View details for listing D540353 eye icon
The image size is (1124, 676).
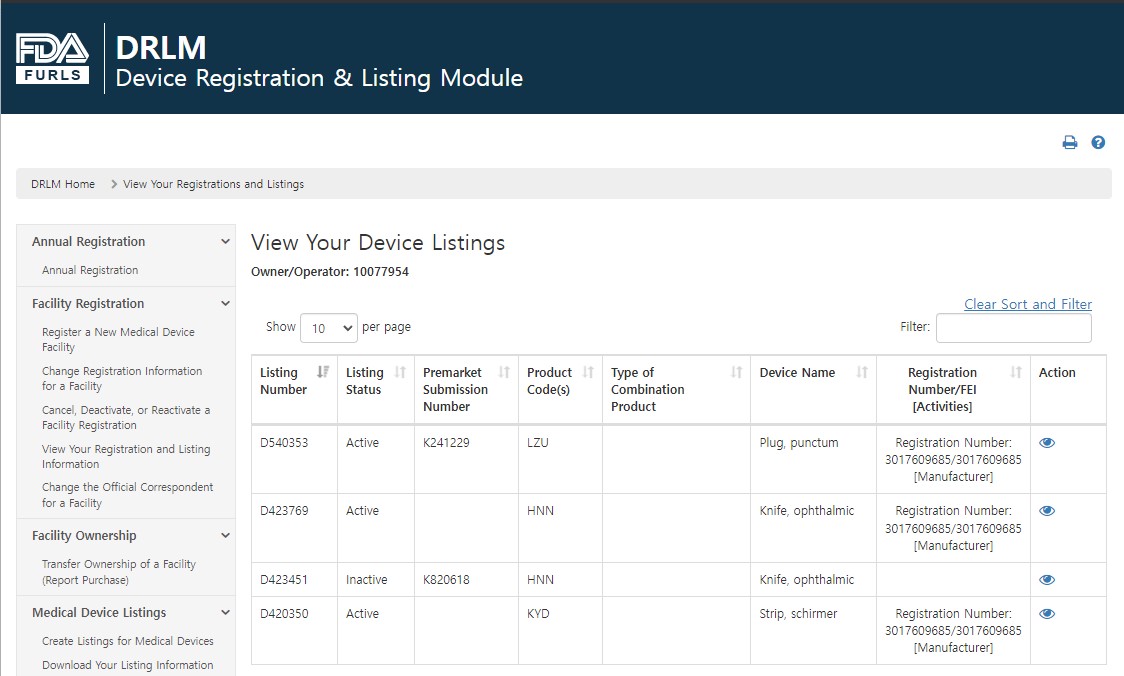1047,443
